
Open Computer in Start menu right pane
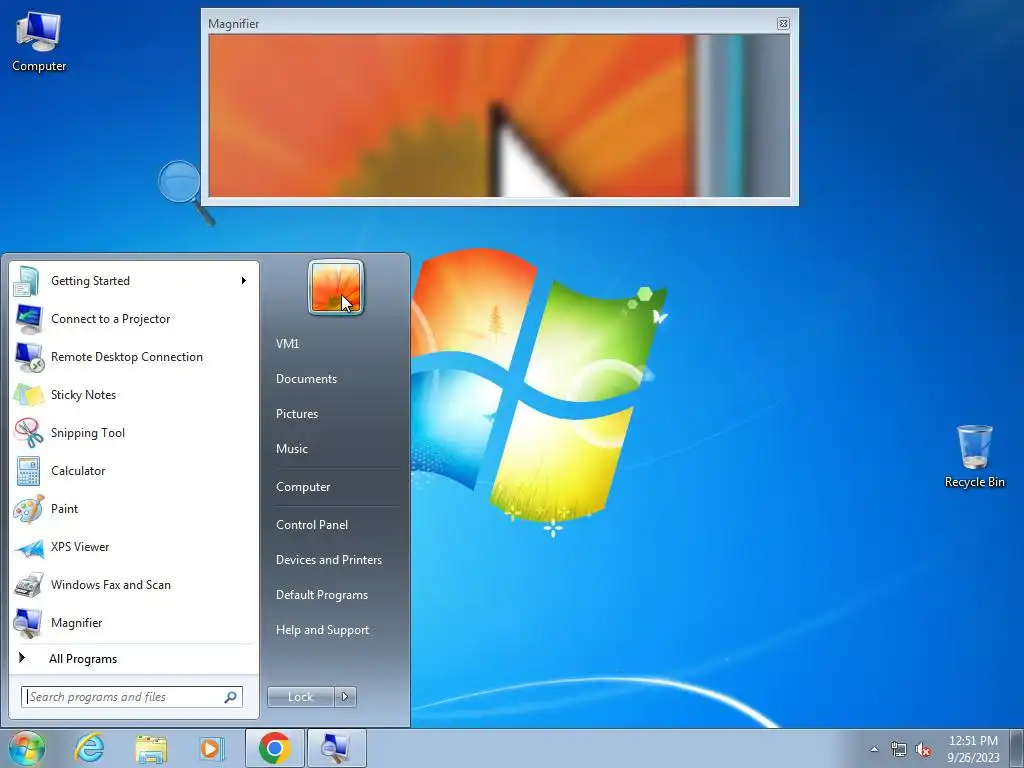(303, 487)
